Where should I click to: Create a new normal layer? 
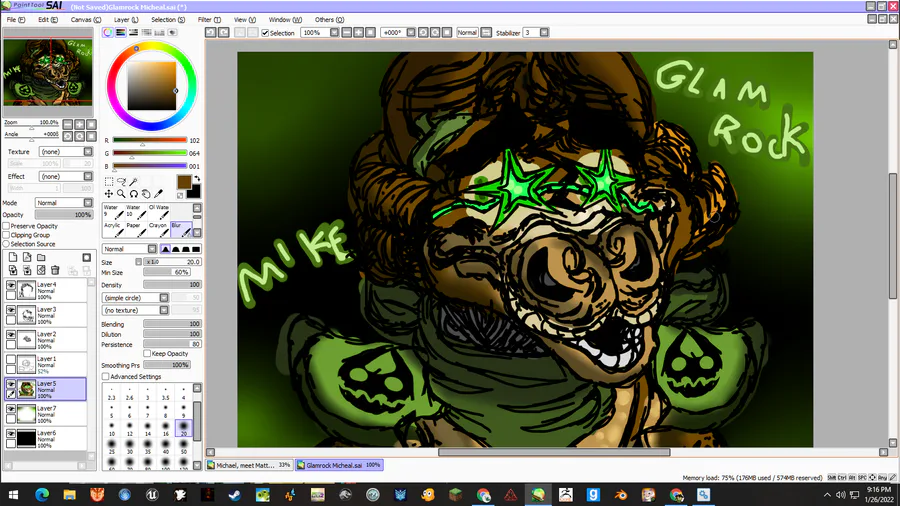click(x=13, y=258)
